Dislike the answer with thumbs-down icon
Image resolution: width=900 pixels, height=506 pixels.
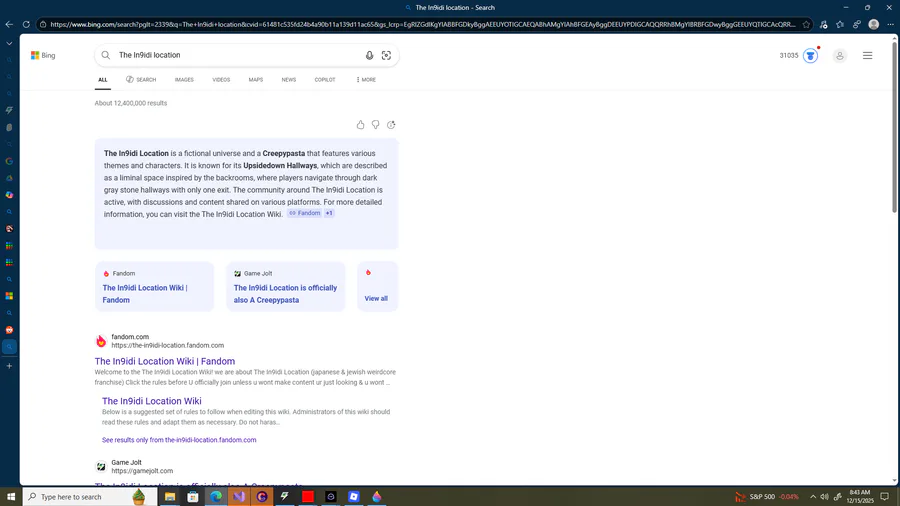click(x=375, y=124)
